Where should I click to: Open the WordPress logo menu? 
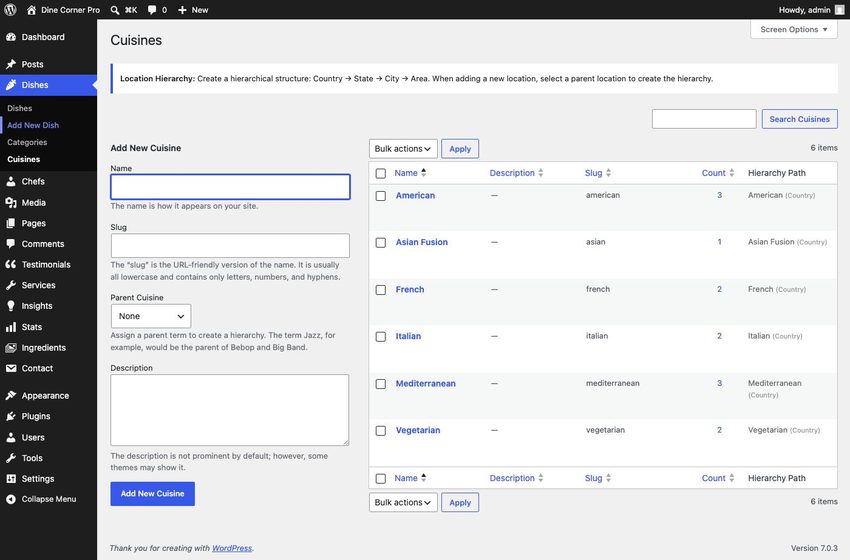click(x=10, y=10)
